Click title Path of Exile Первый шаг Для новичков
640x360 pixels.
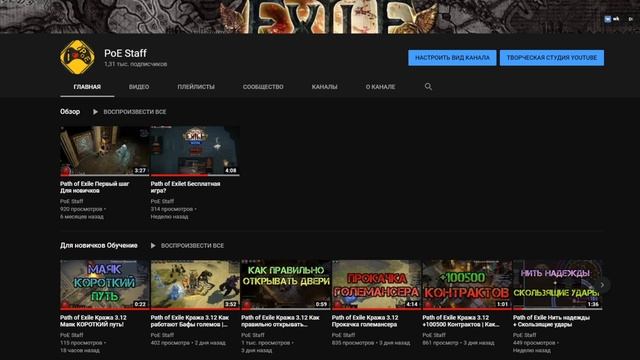pyautogui.click(x=95, y=187)
